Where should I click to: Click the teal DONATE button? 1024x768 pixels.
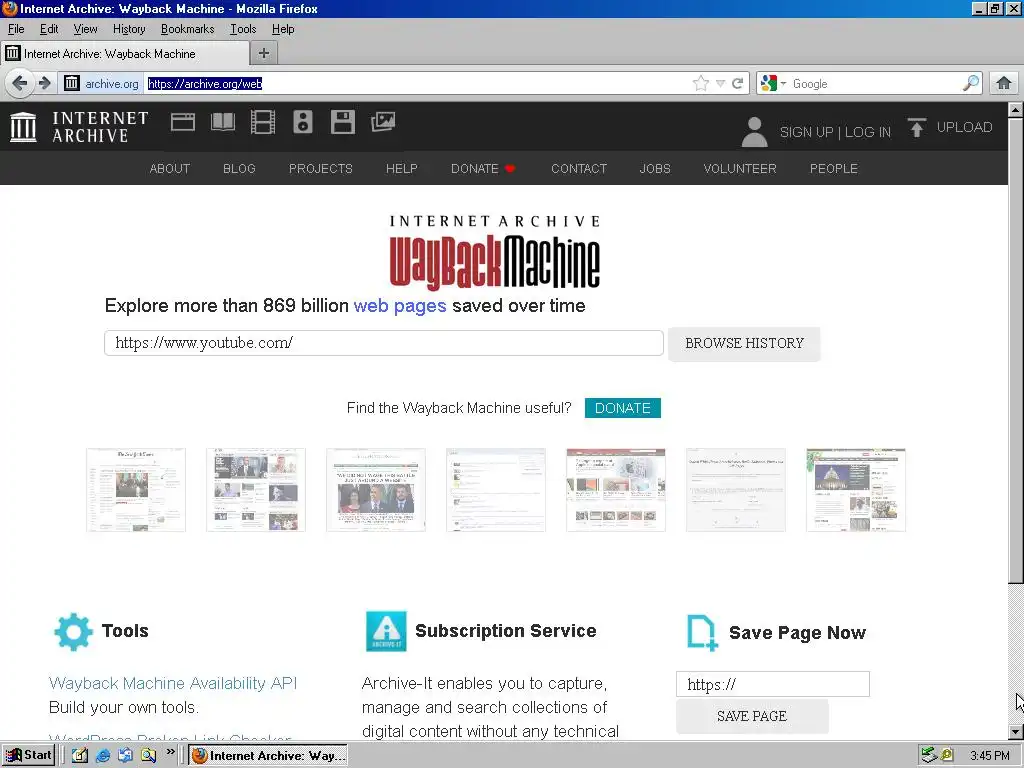622,408
